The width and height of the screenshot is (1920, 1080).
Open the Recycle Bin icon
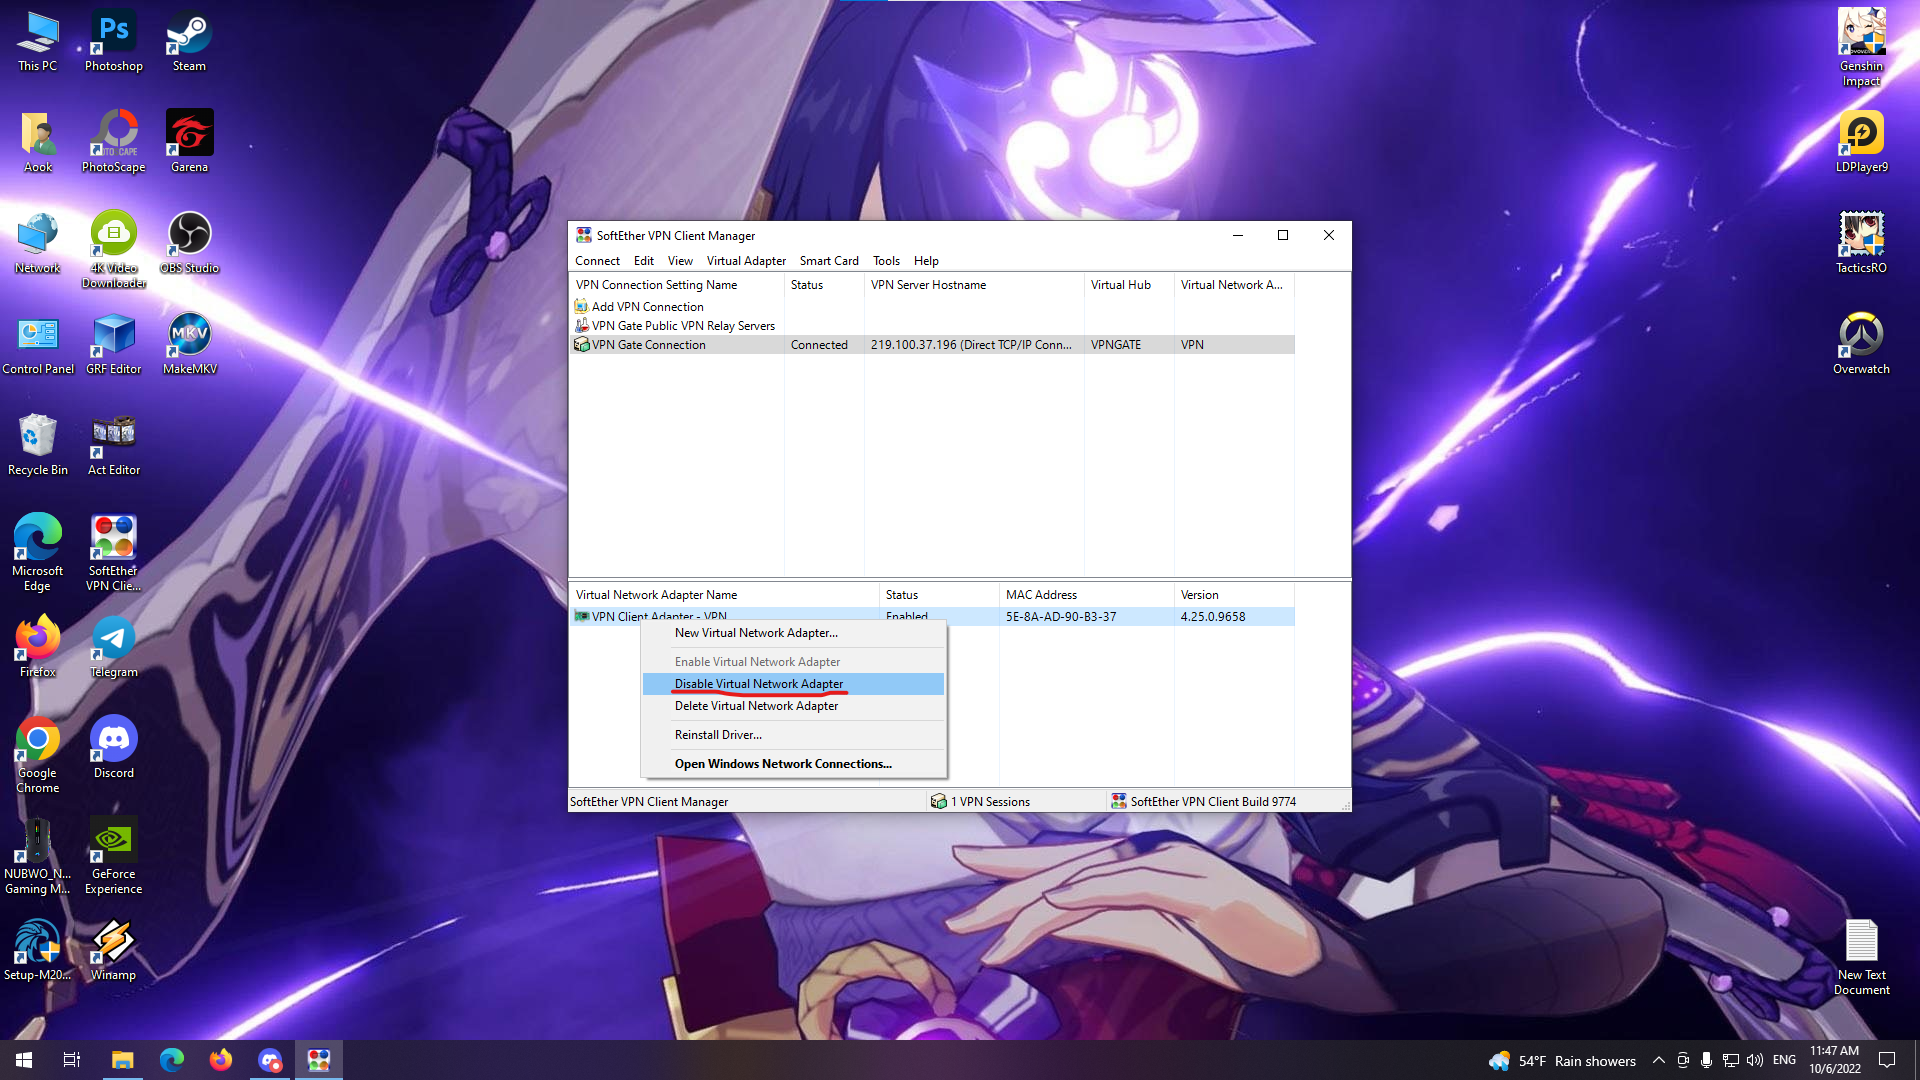pos(38,445)
